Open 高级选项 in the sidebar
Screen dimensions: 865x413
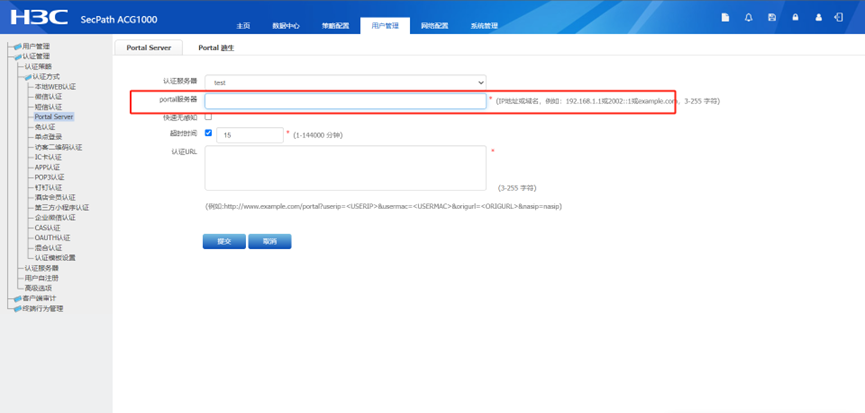[x=38, y=288]
